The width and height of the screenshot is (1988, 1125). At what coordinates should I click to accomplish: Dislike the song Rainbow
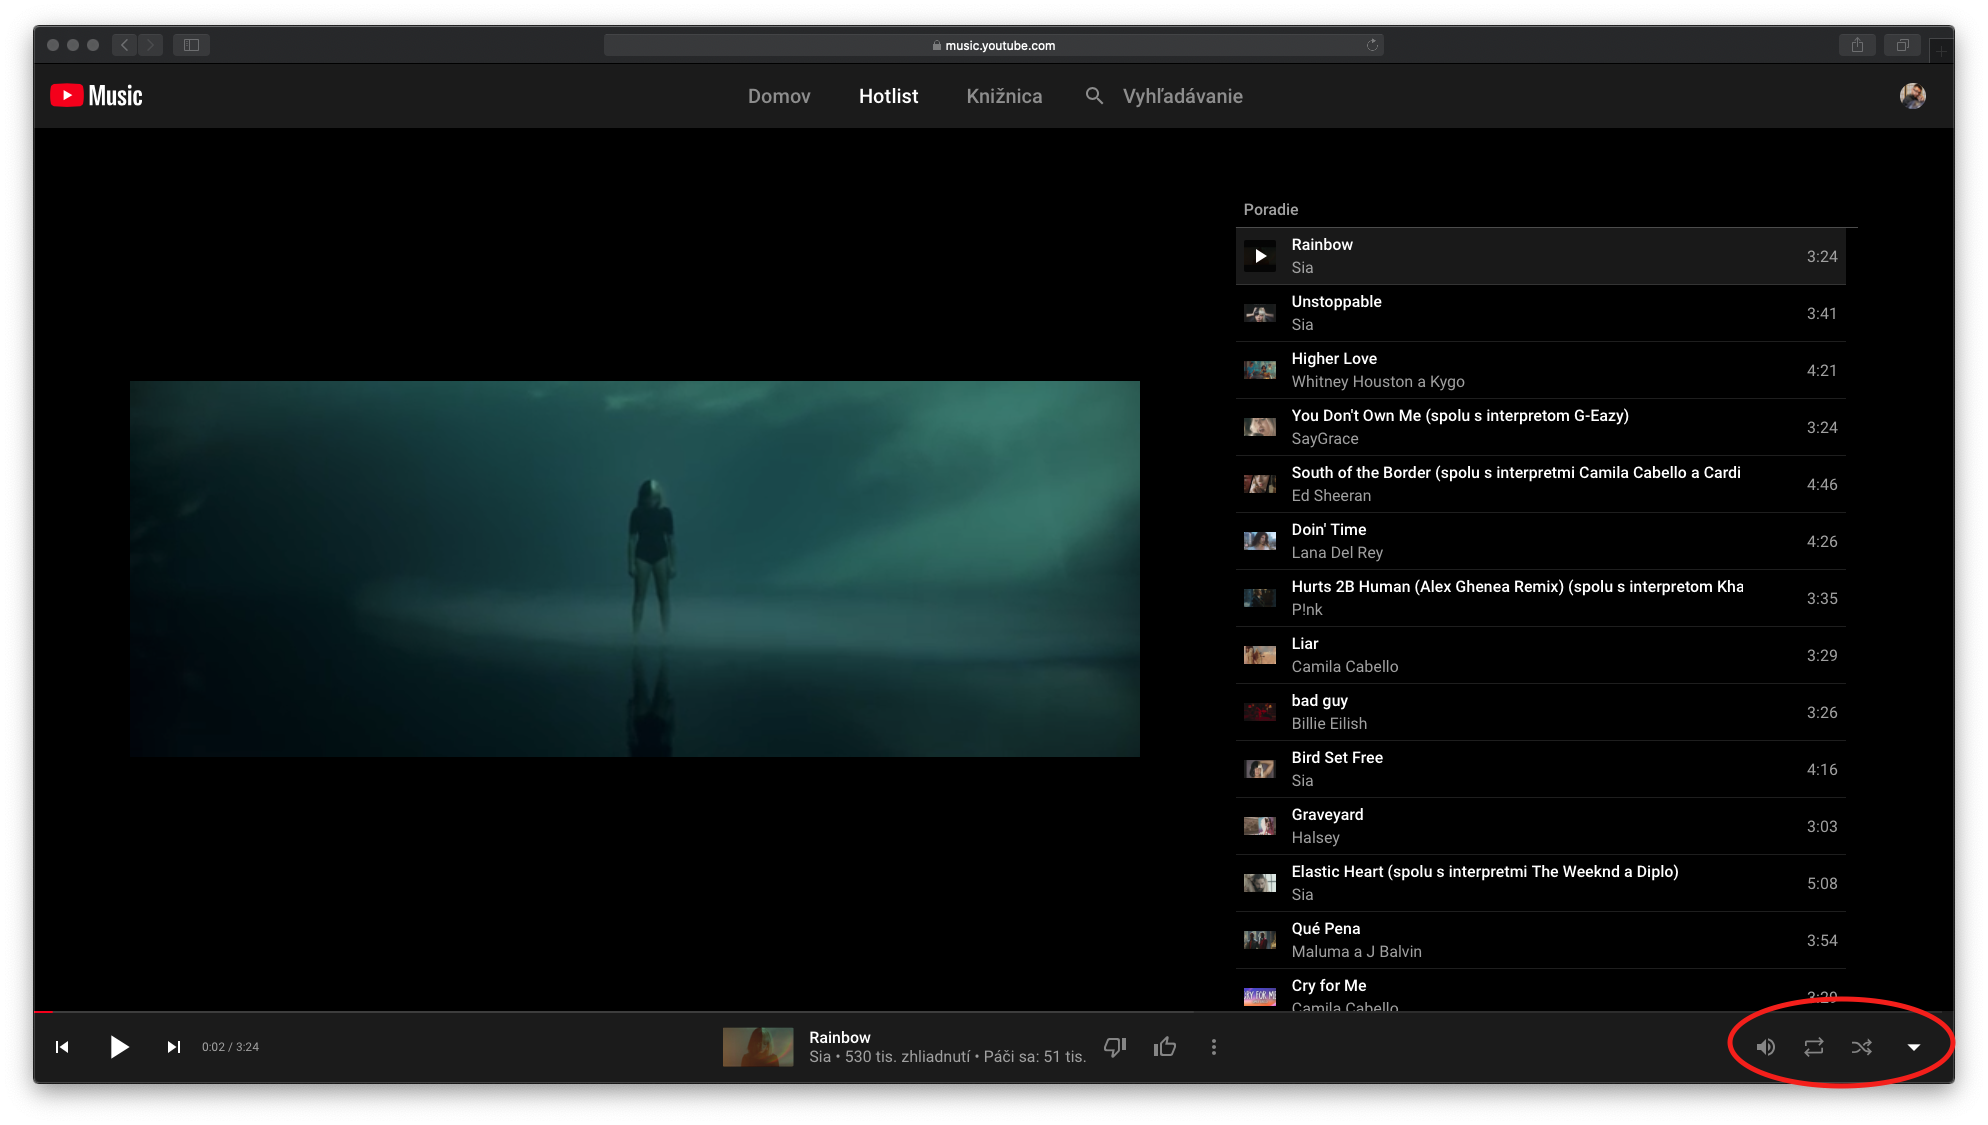click(1115, 1047)
